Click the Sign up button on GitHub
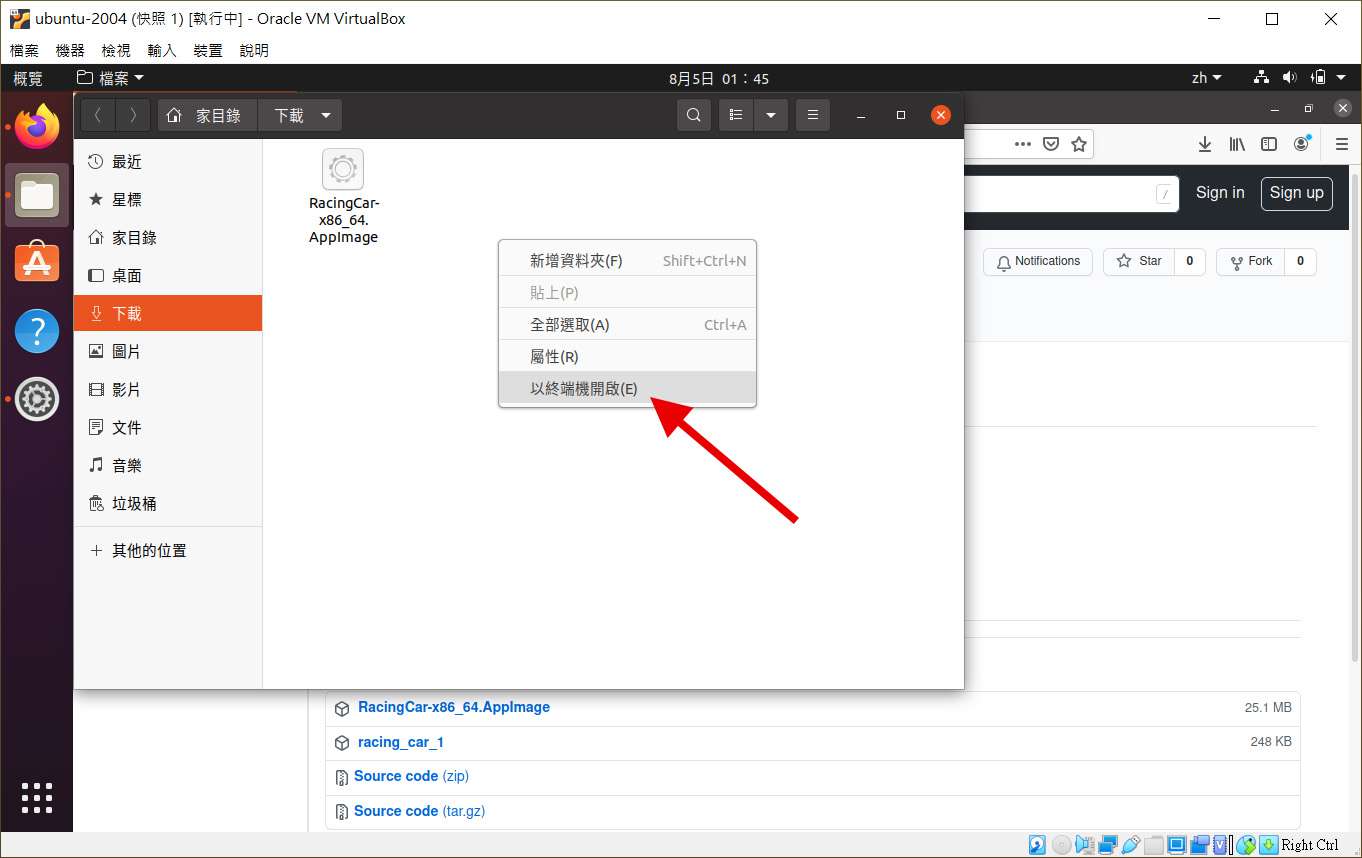 [1296, 193]
